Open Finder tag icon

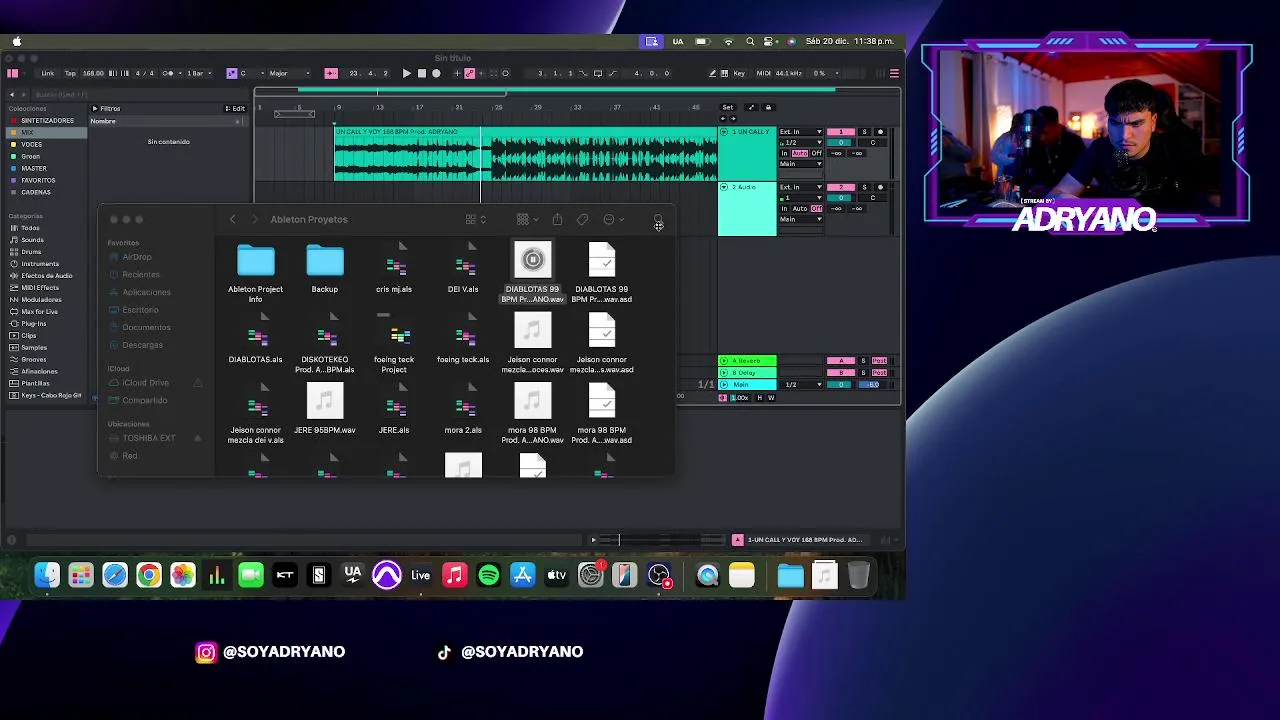(x=582, y=219)
